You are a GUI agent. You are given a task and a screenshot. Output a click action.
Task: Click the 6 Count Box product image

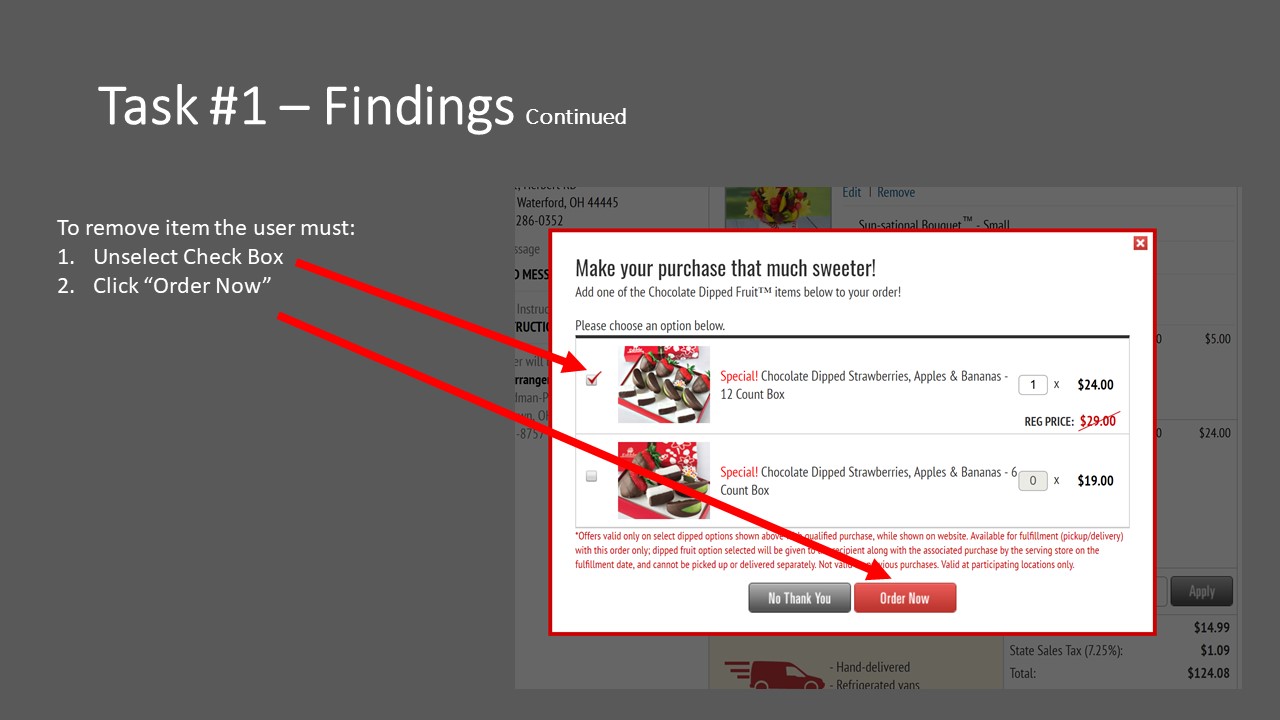click(x=664, y=480)
